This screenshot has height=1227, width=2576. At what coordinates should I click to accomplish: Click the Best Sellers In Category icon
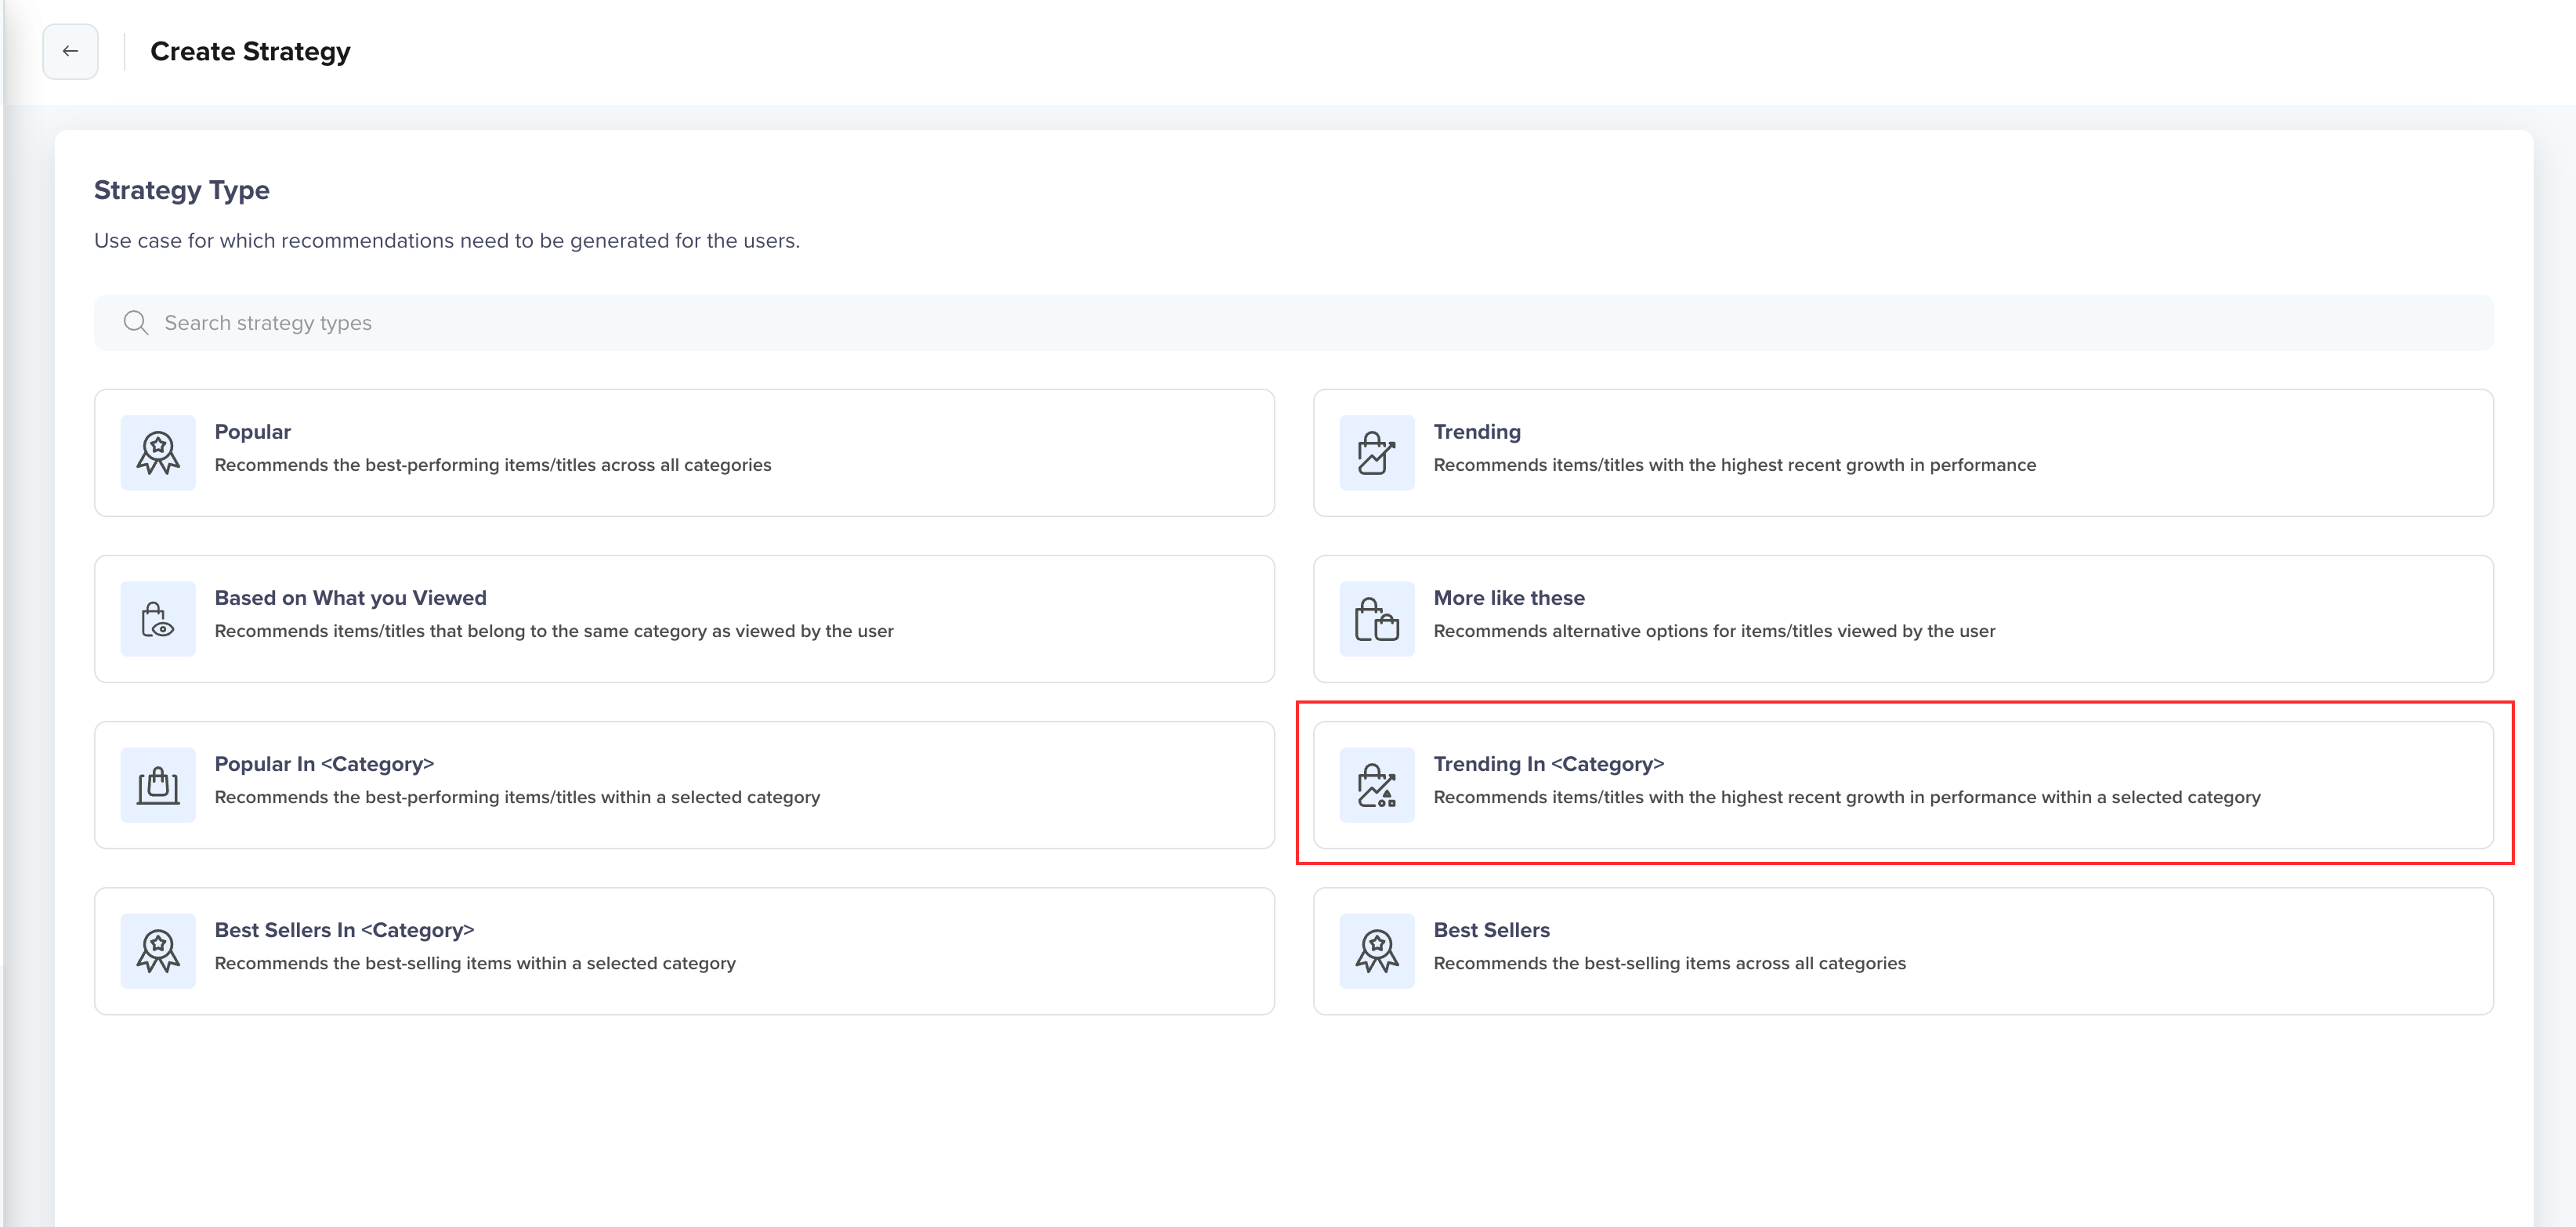pyautogui.click(x=158, y=951)
